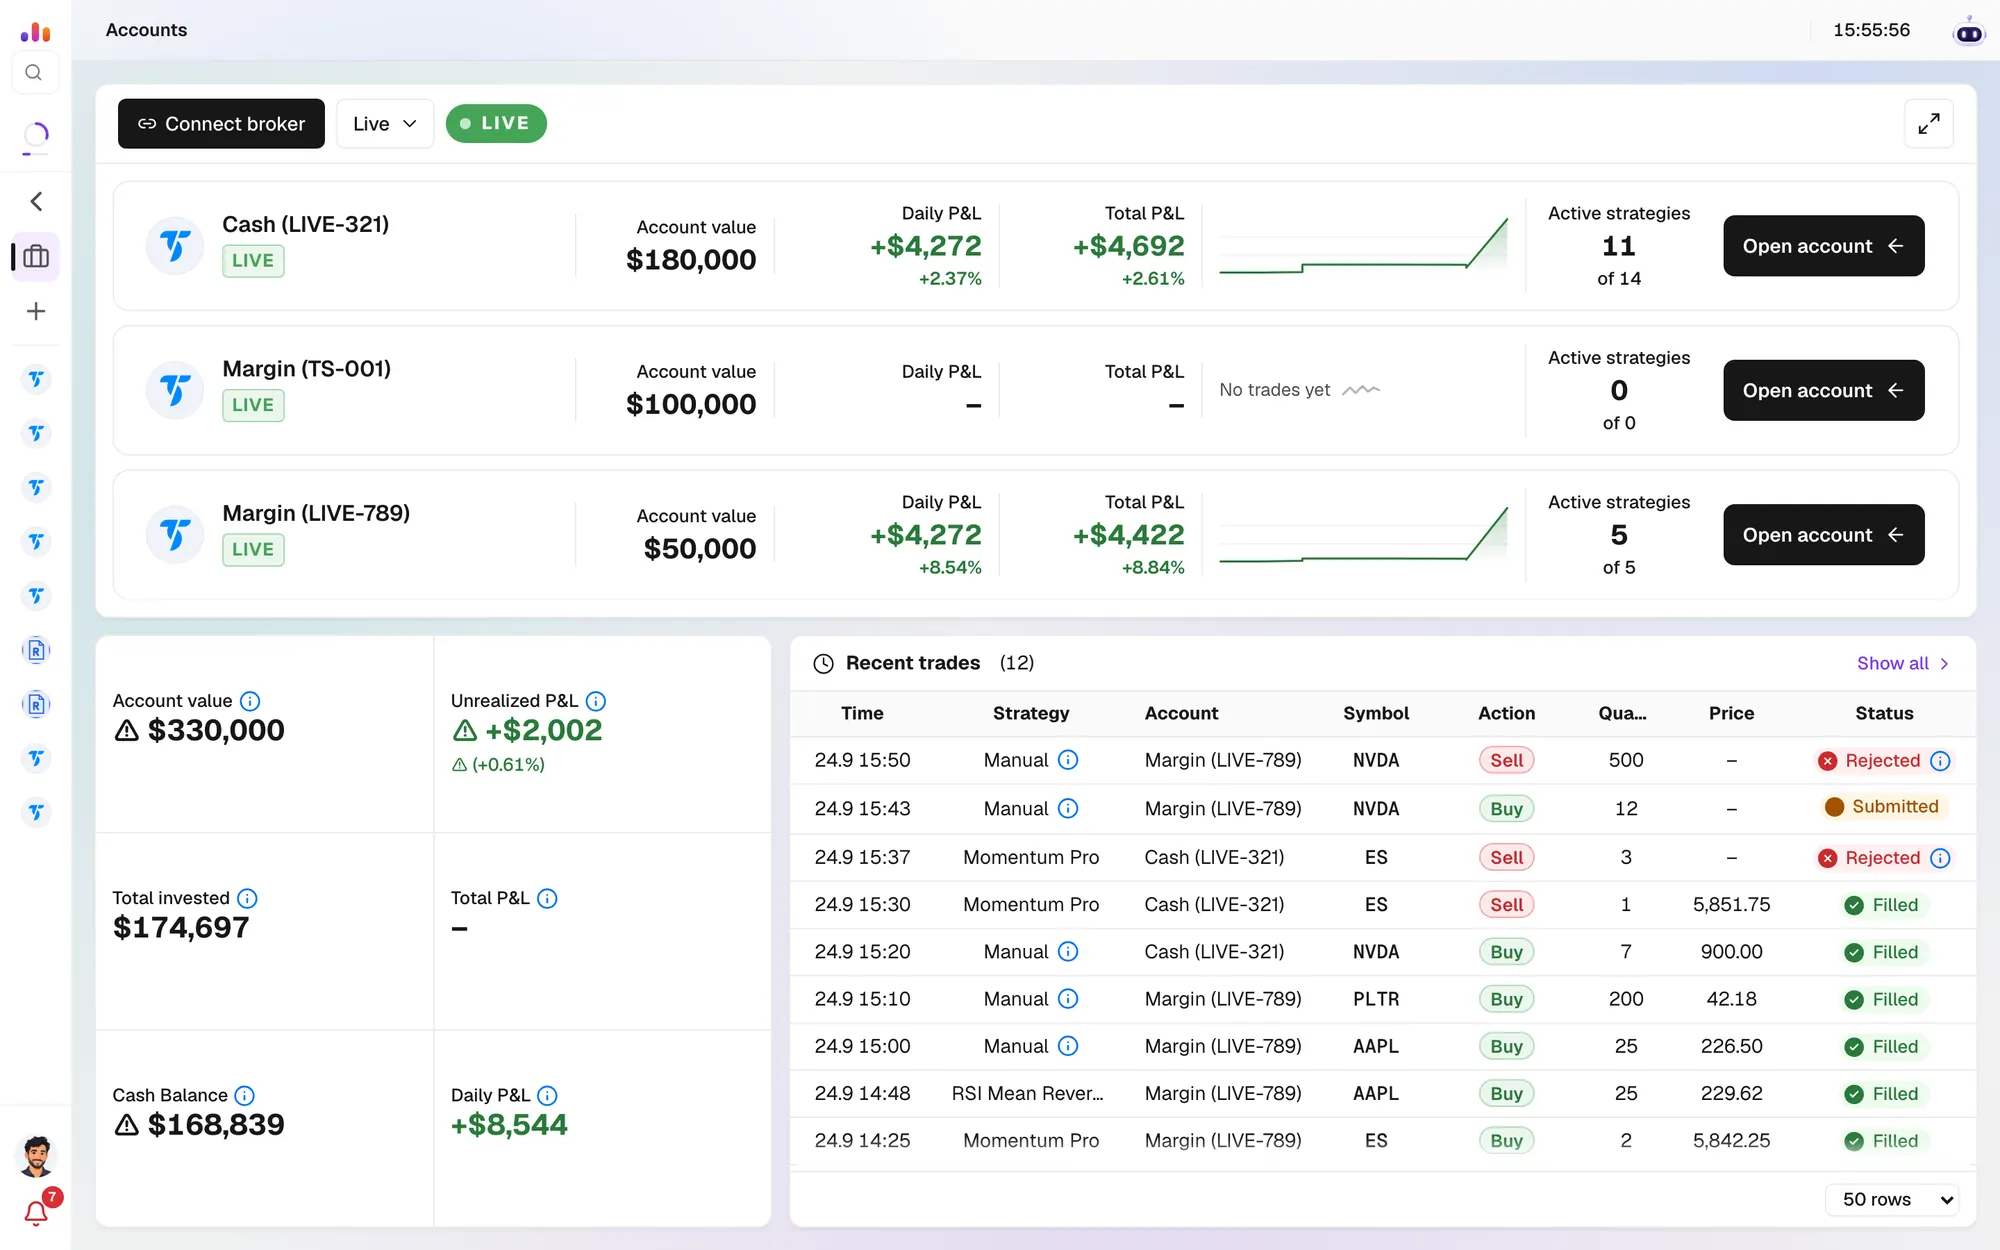Click the Margin (TS-001) account name

coord(306,369)
